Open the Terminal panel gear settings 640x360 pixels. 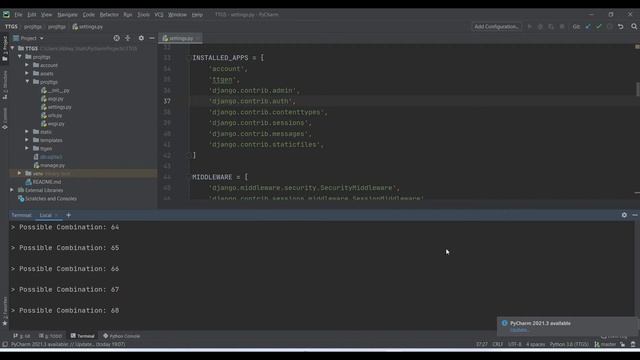624,215
